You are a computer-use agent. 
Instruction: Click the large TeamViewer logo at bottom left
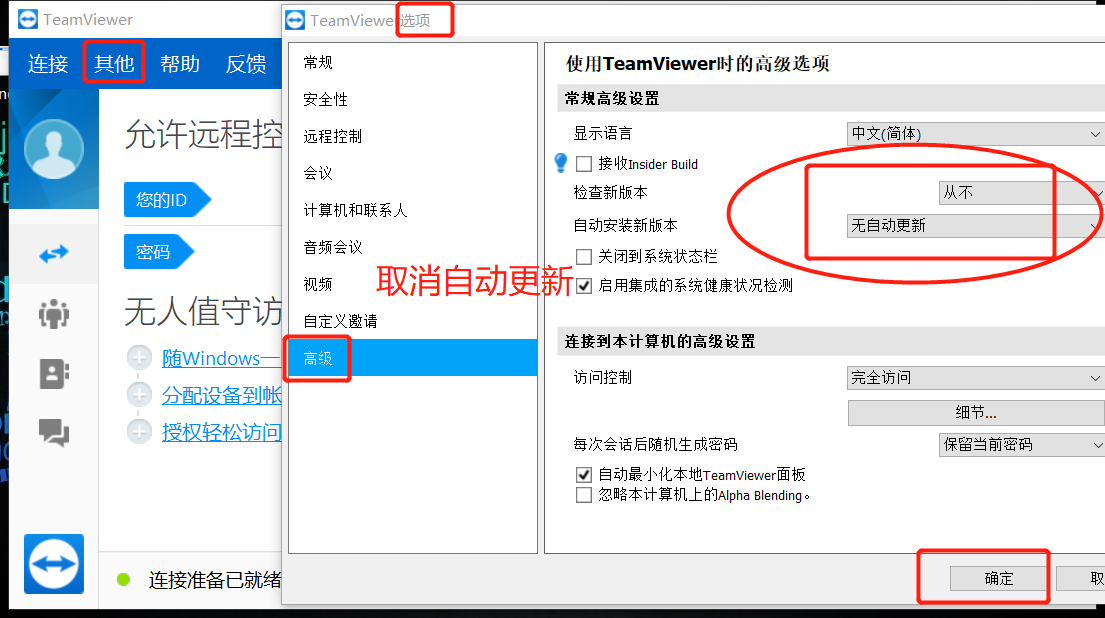coord(54,564)
